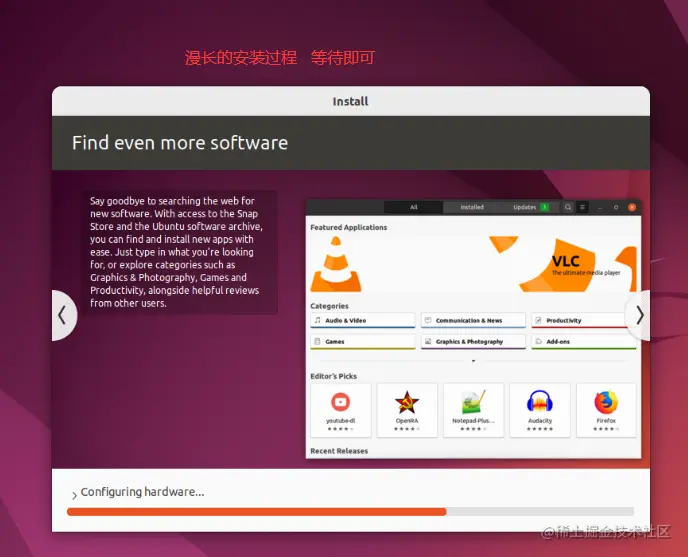Click the VLC ultimate media player tagline
This screenshot has height=557, width=688.
tap(586, 273)
